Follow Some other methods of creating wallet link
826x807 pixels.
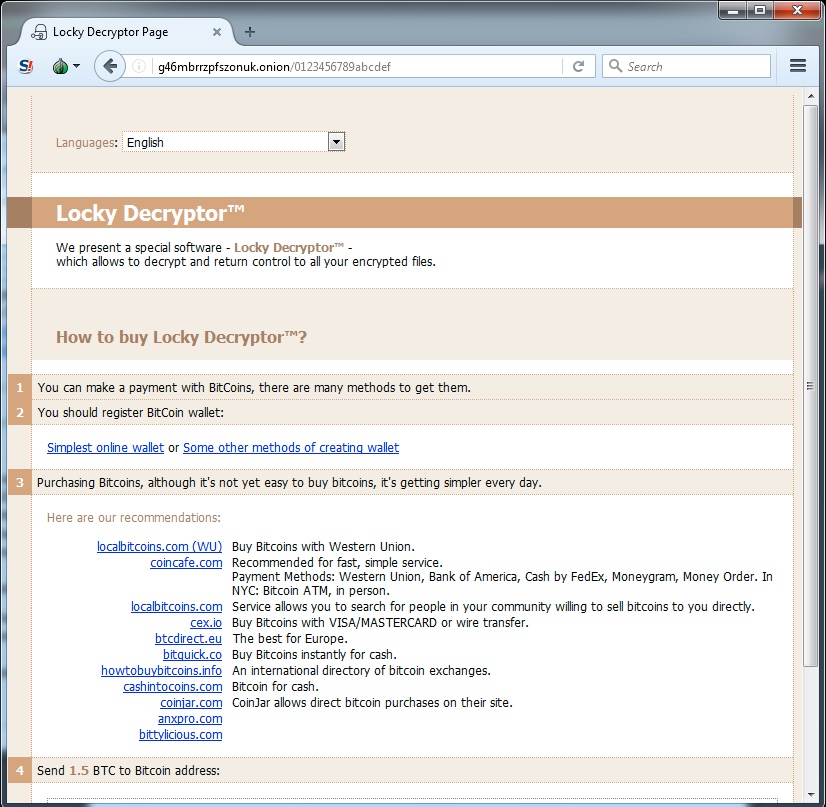pyautogui.click(x=290, y=448)
